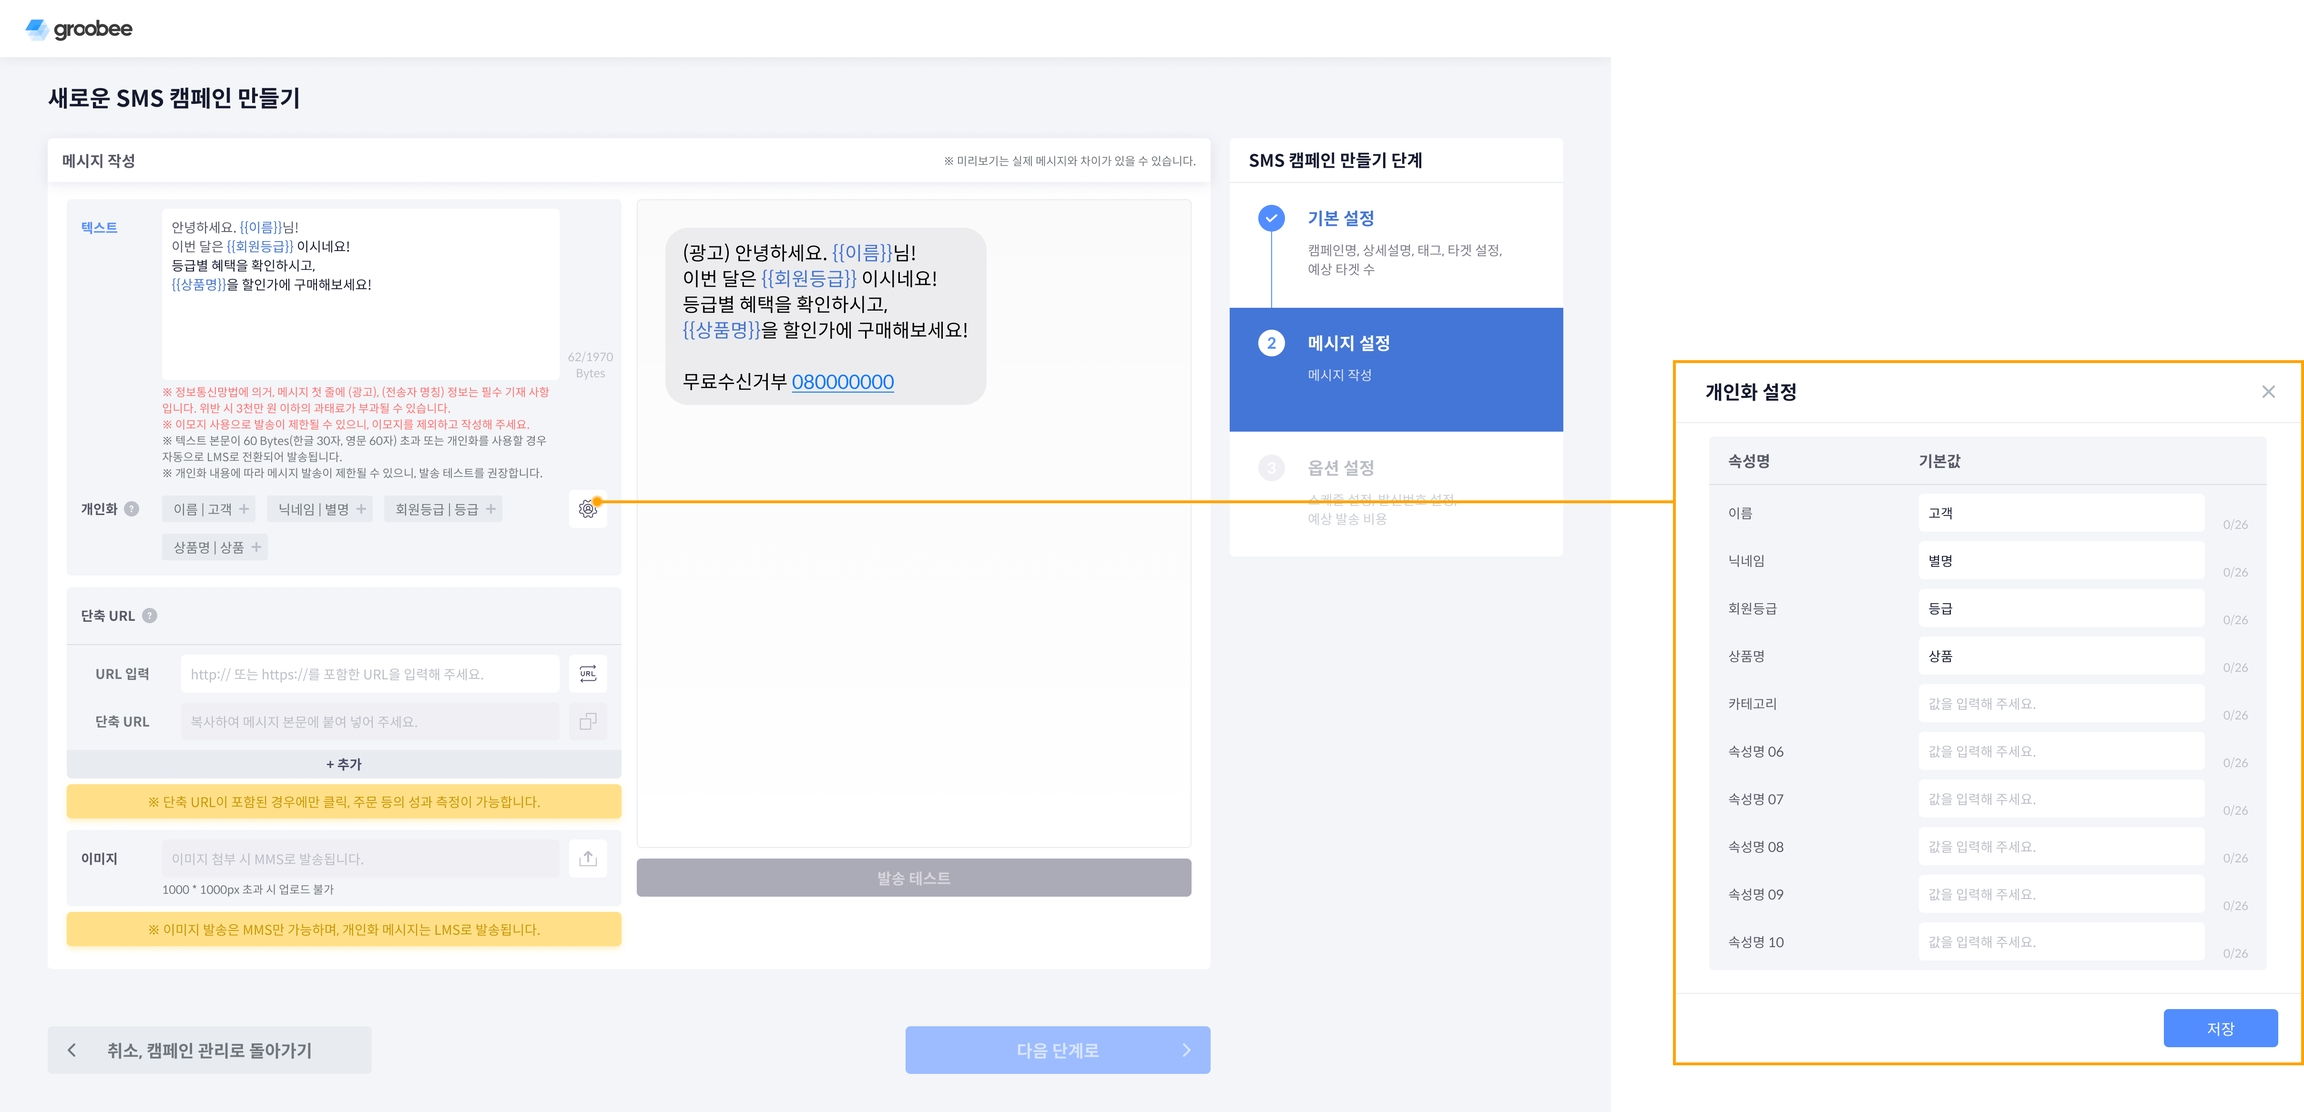Screen dimensions: 2304x1112
Task: Click the URL 입력 input field
Action: 370,674
